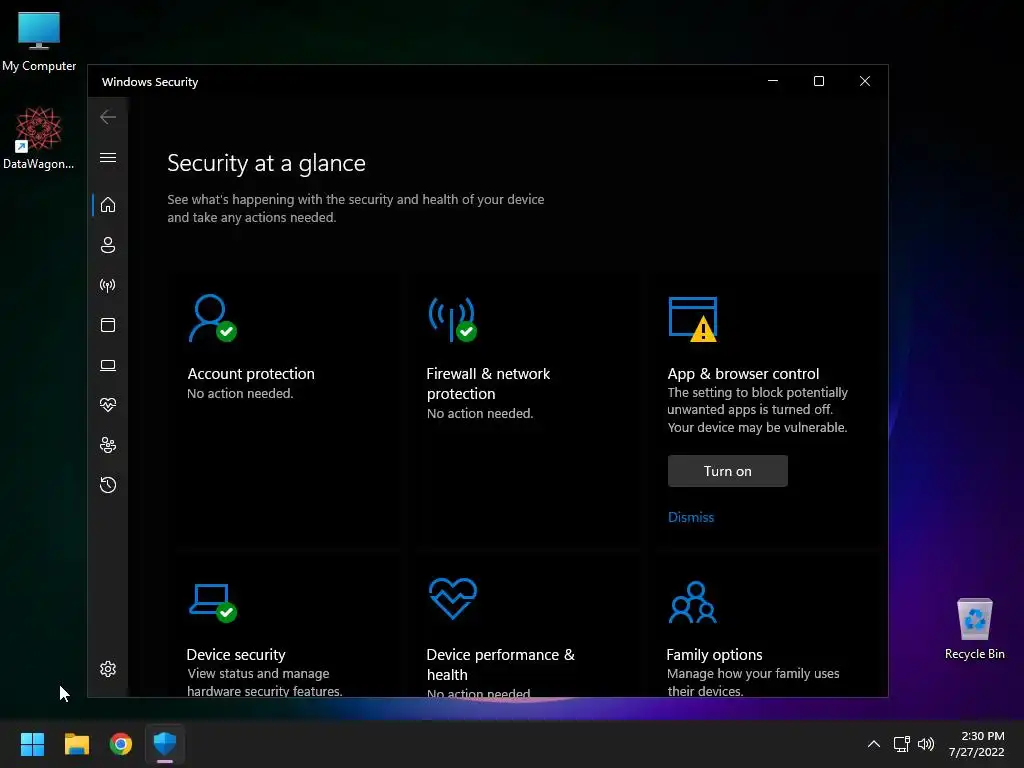Click the Family options people icon
The image size is (1024, 768).
(693, 602)
